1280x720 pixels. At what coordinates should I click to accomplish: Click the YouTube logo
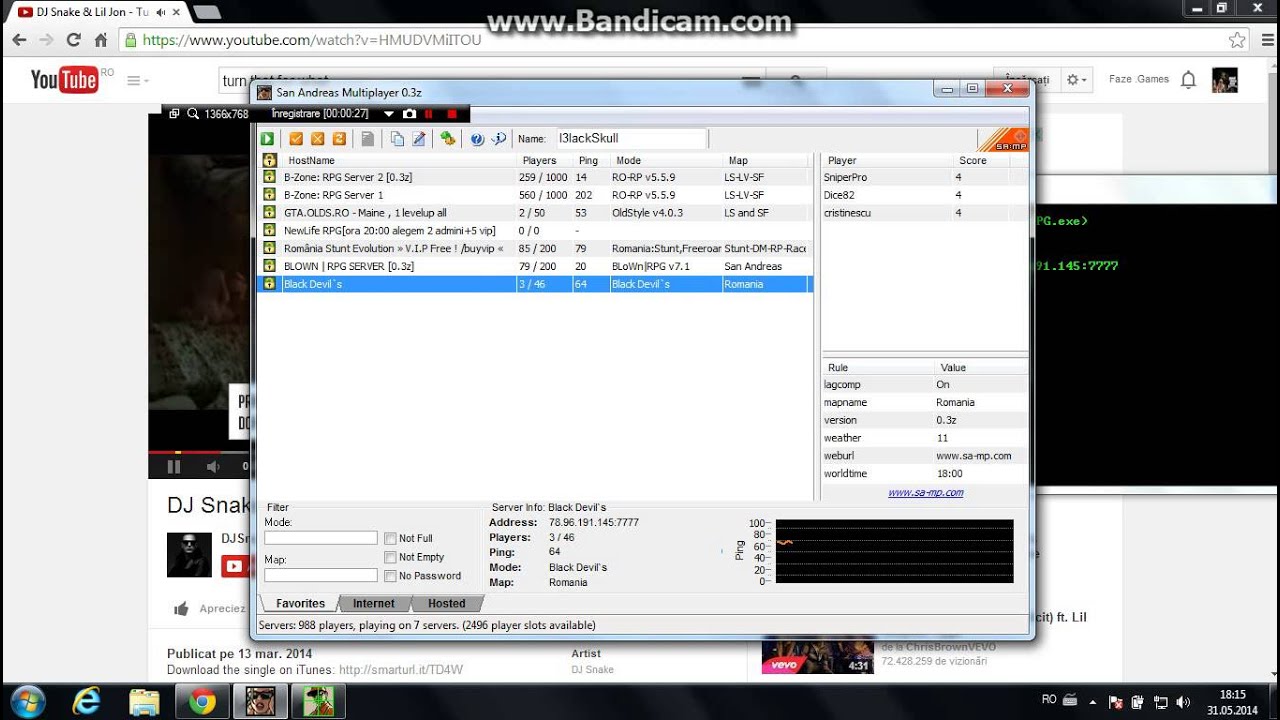click(x=65, y=80)
